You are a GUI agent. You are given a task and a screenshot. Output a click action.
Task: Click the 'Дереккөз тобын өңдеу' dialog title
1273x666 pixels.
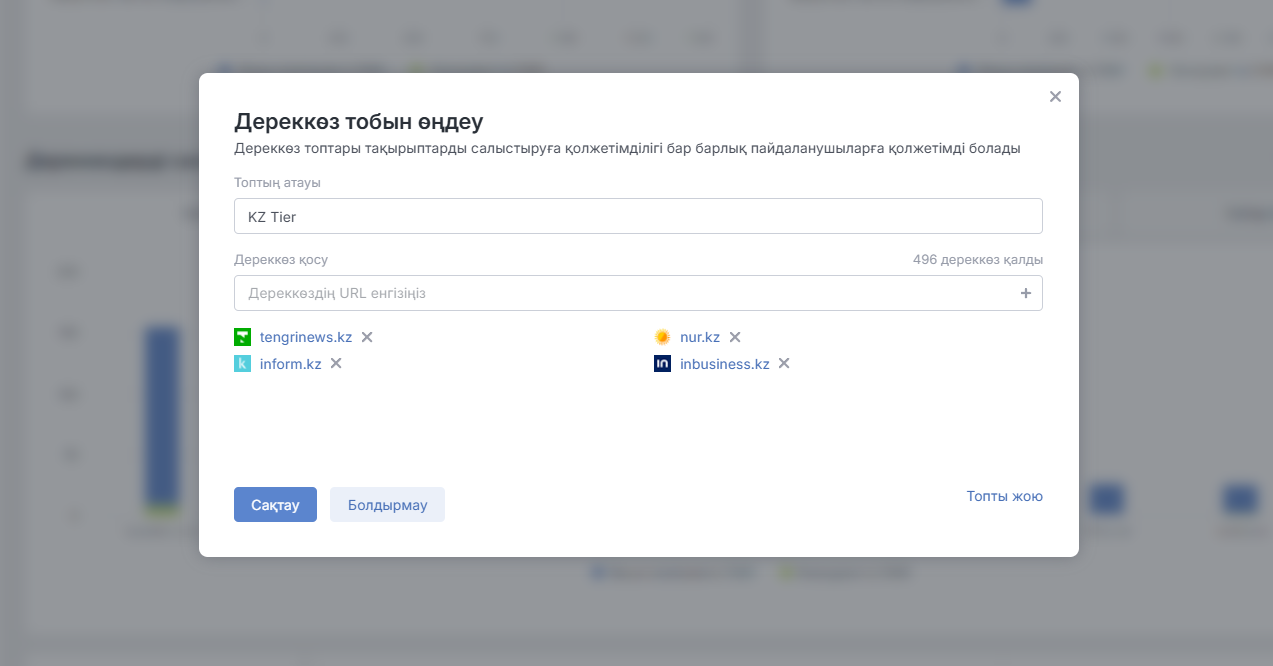(359, 122)
